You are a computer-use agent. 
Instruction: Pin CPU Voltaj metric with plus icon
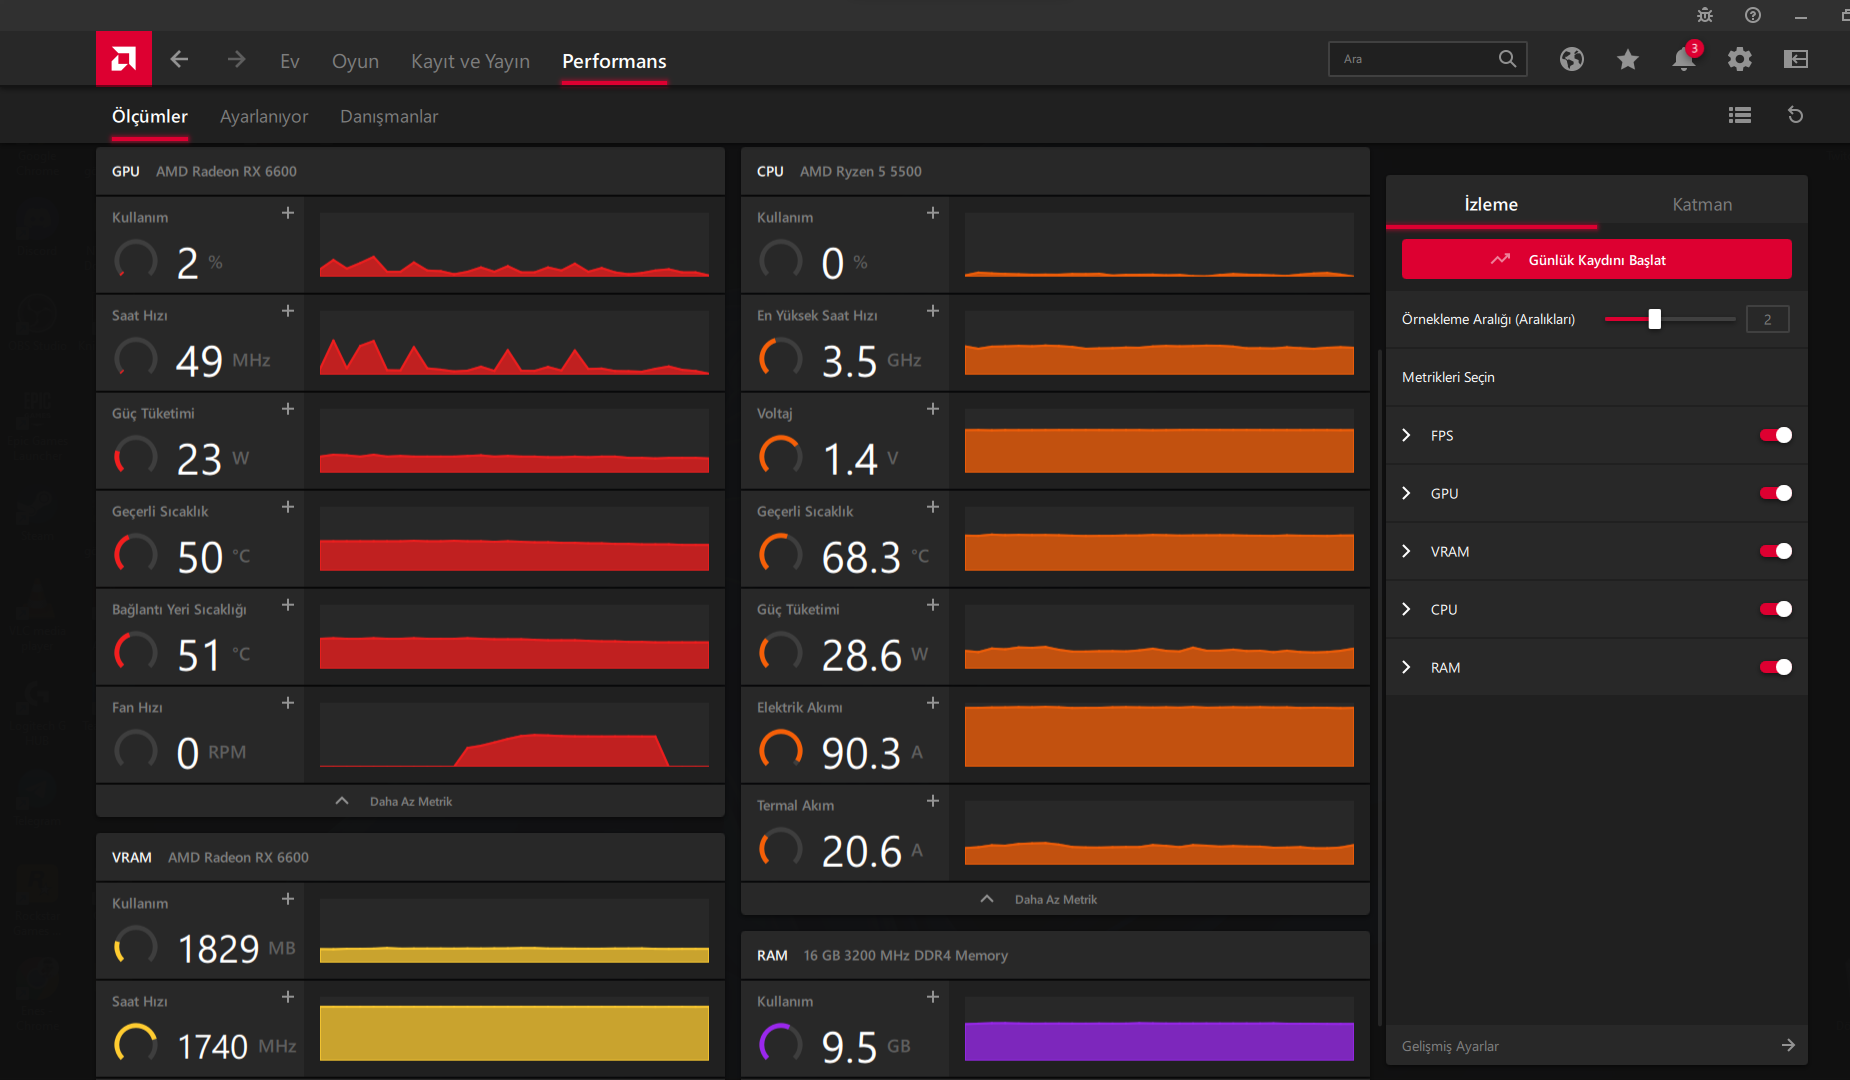(933, 409)
